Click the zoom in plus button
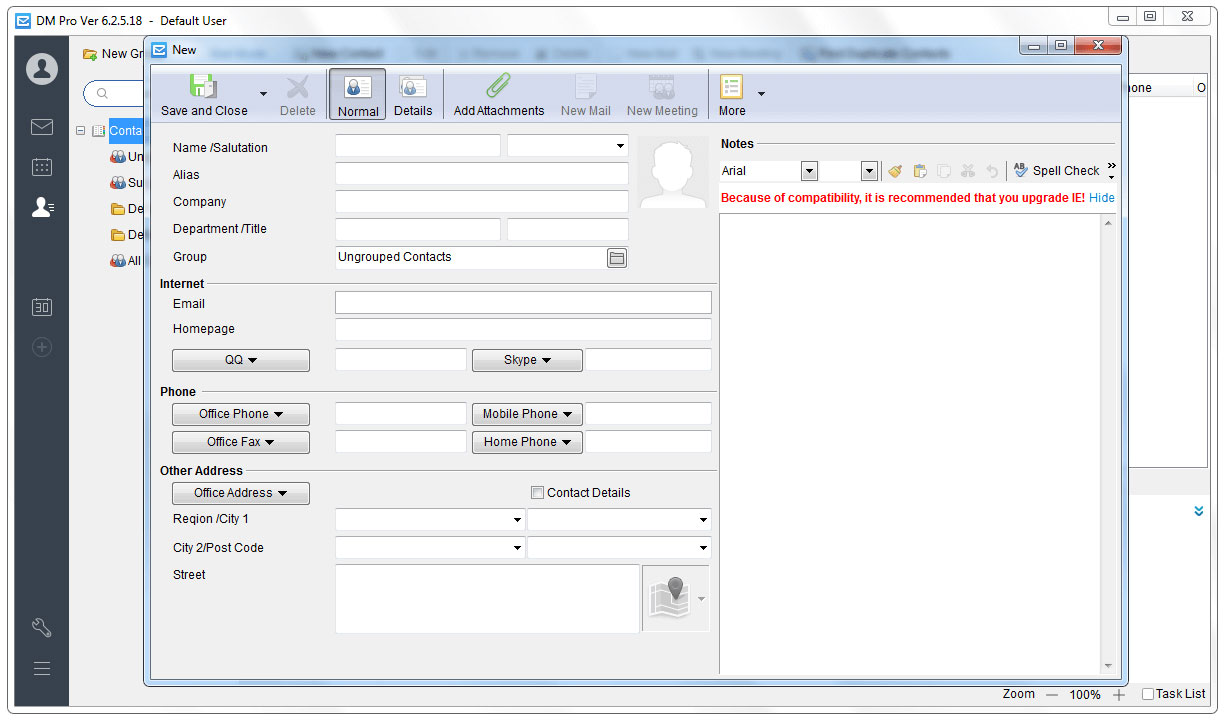The width and height of the screenshot is (1226, 721). [x=1119, y=694]
